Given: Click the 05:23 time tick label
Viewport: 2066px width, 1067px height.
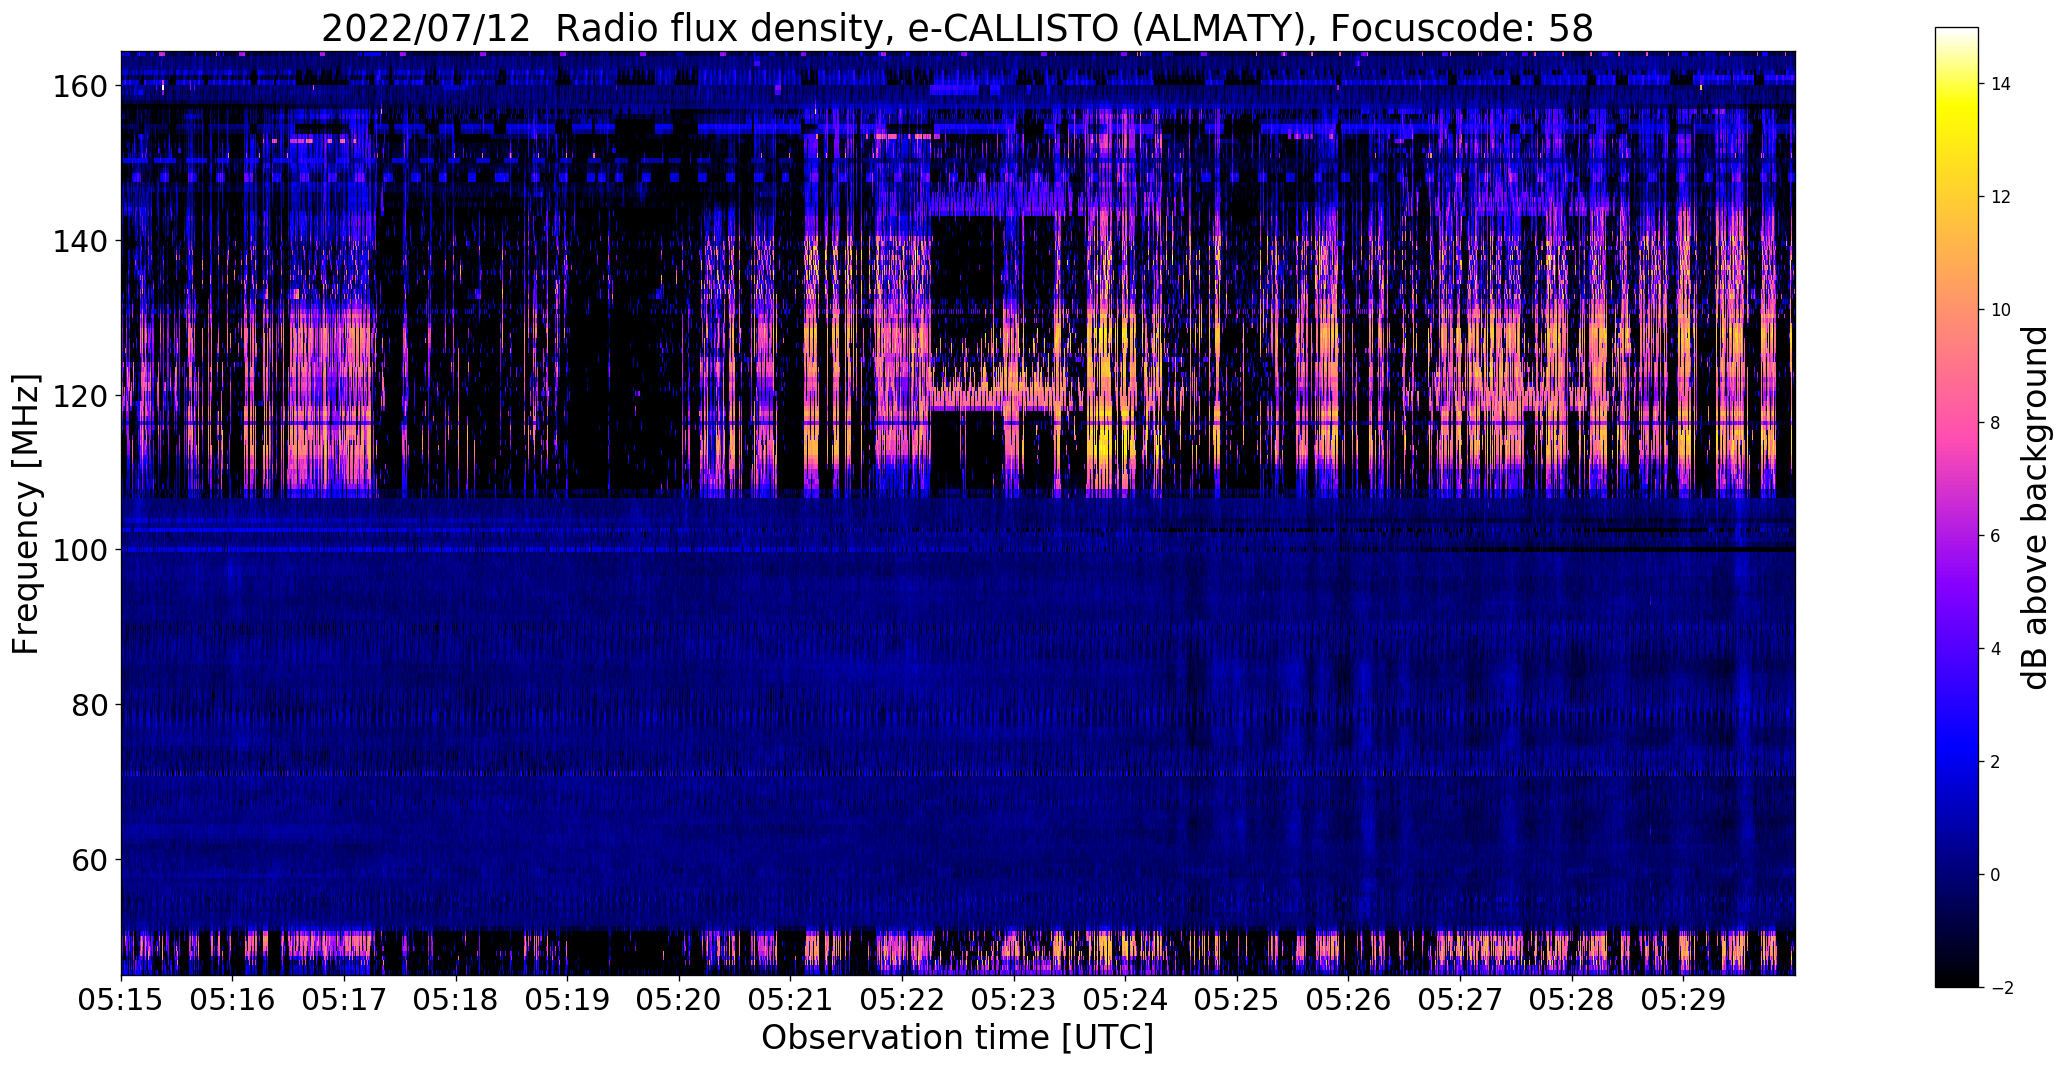Looking at the screenshot, I should [1014, 1000].
